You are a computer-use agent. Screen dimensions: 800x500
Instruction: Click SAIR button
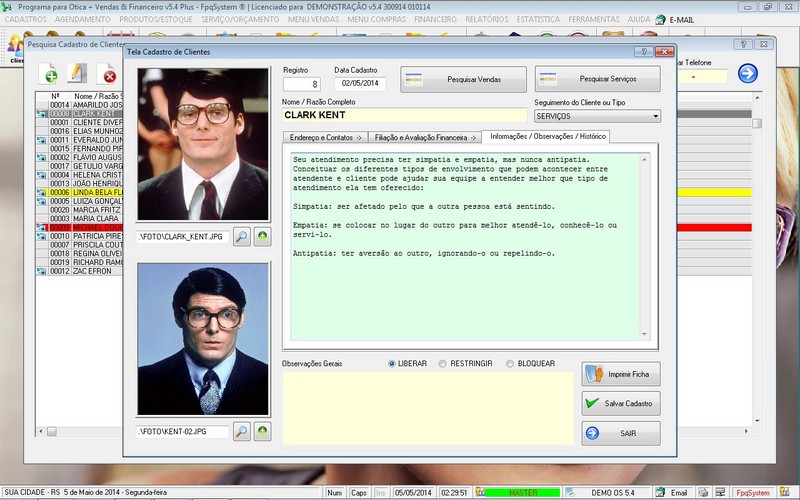pos(621,433)
